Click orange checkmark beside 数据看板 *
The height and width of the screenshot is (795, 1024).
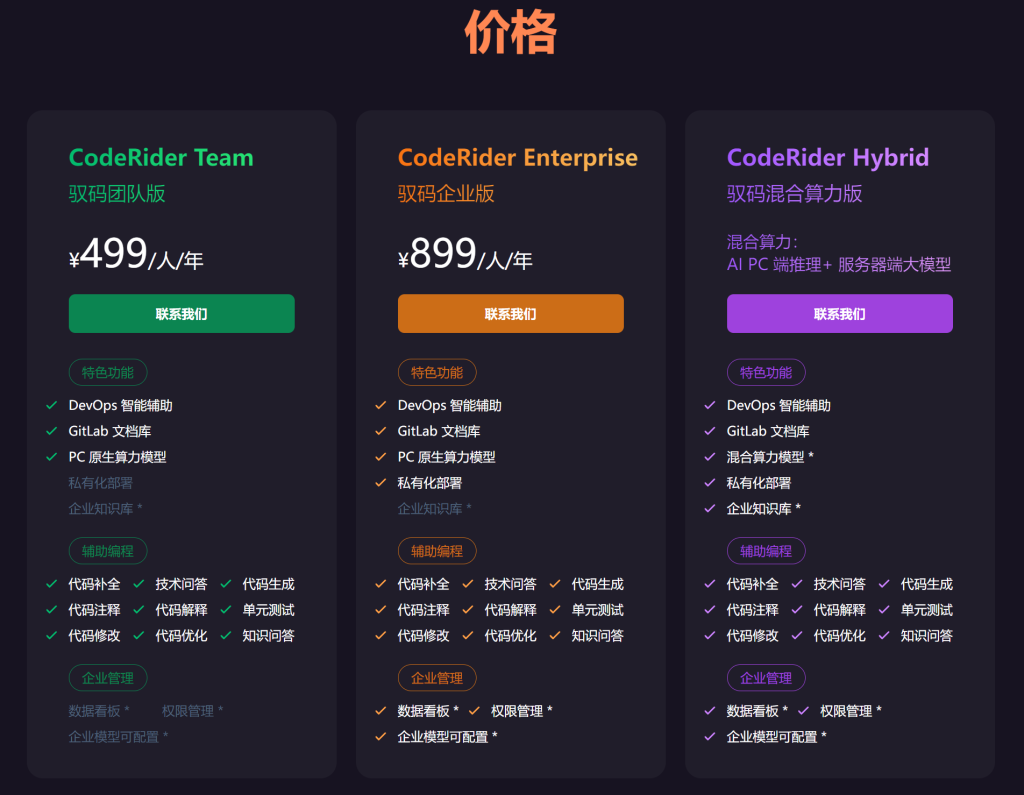381,711
